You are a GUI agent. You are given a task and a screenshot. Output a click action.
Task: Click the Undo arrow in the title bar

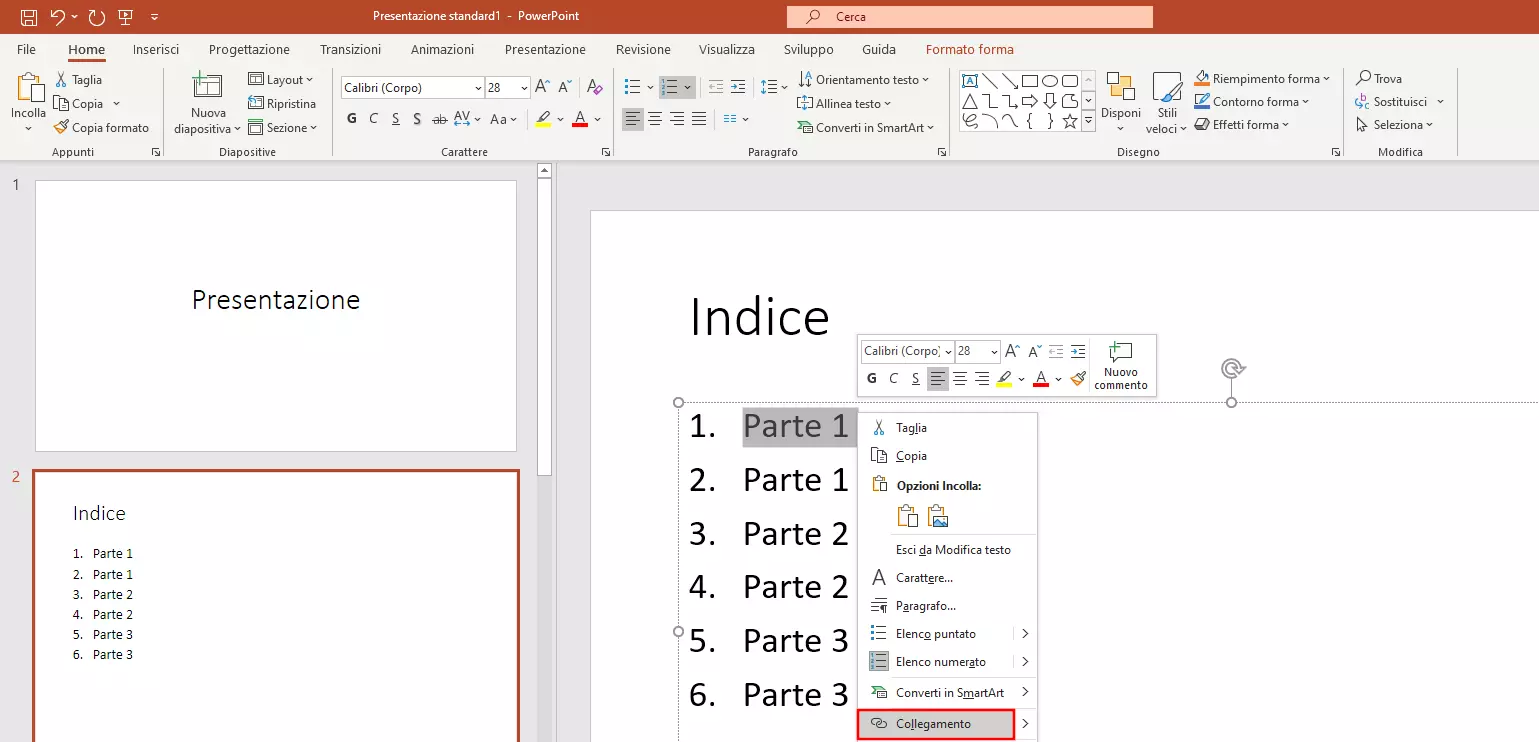58,17
